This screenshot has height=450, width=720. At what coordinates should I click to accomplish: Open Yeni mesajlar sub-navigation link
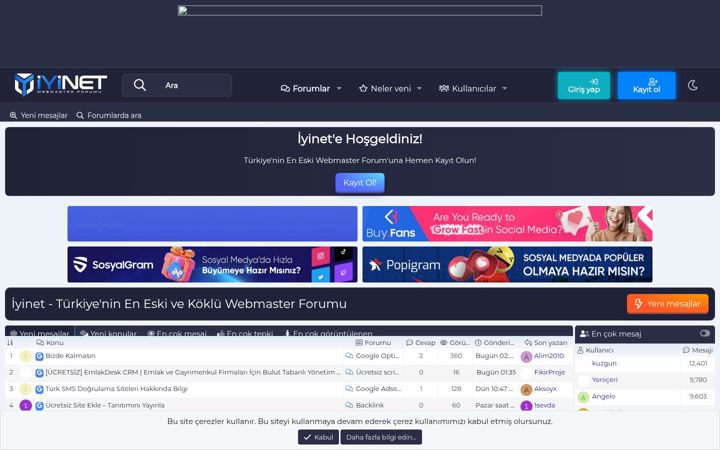pyautogui.click(x=39, y=115)
